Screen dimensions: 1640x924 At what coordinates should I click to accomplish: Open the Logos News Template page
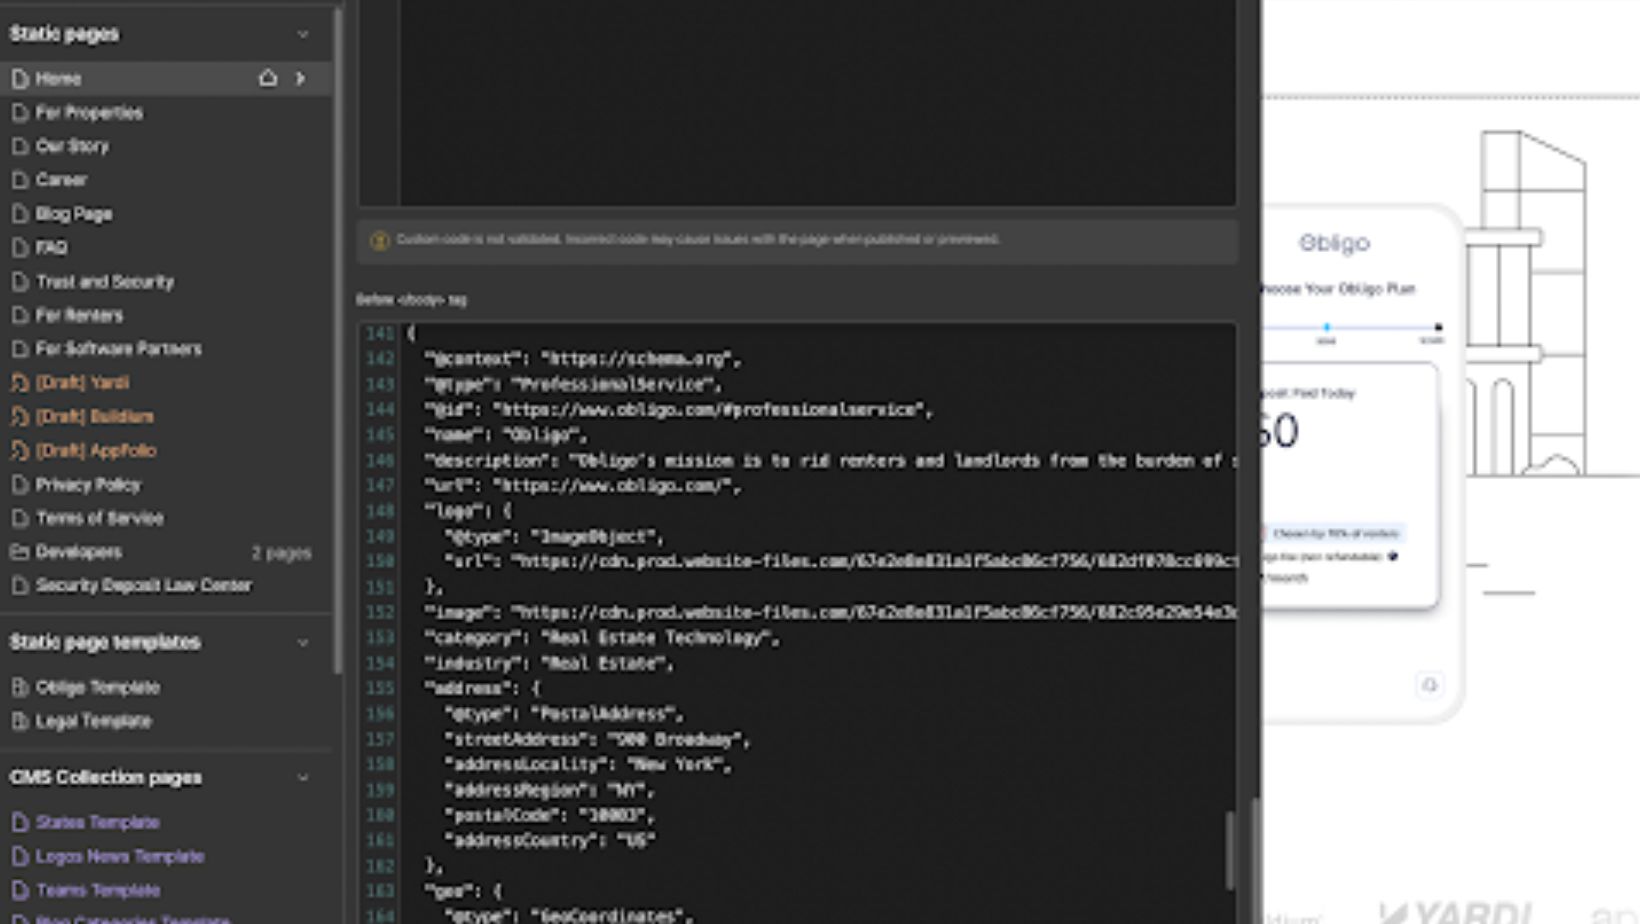click(120, 856)
